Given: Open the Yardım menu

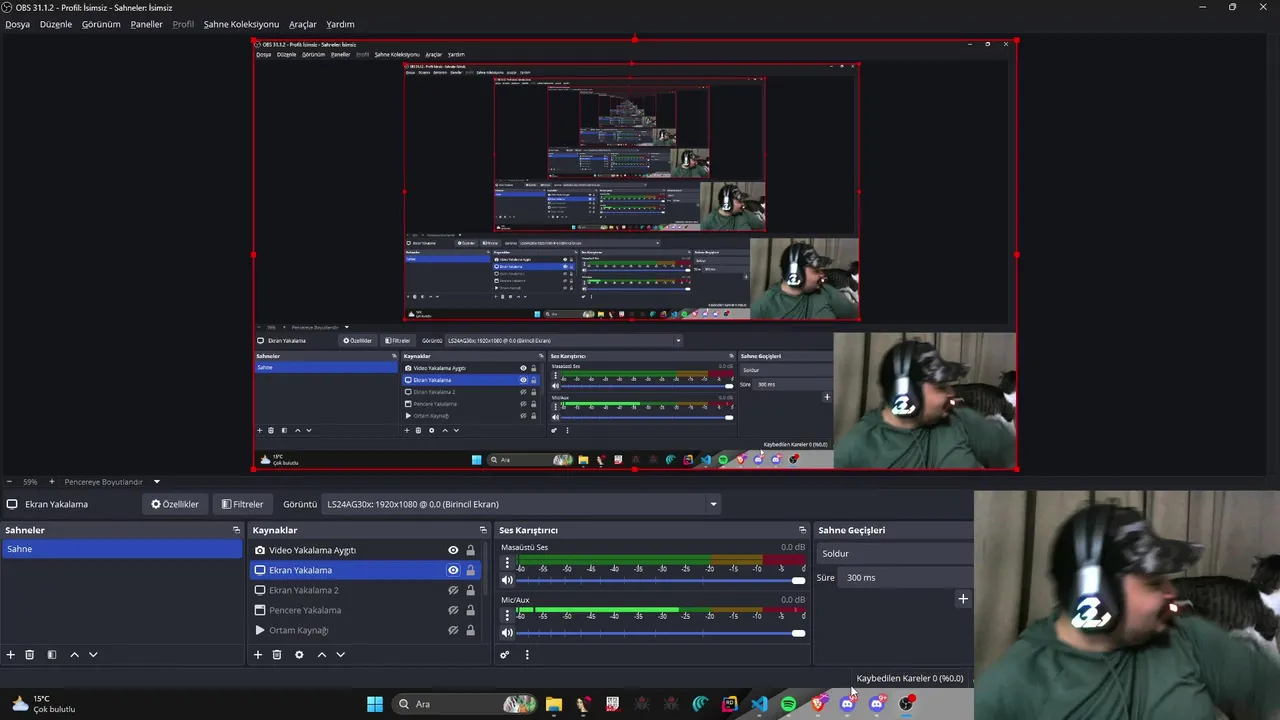Looking at the screenshot, I should 340,24.
